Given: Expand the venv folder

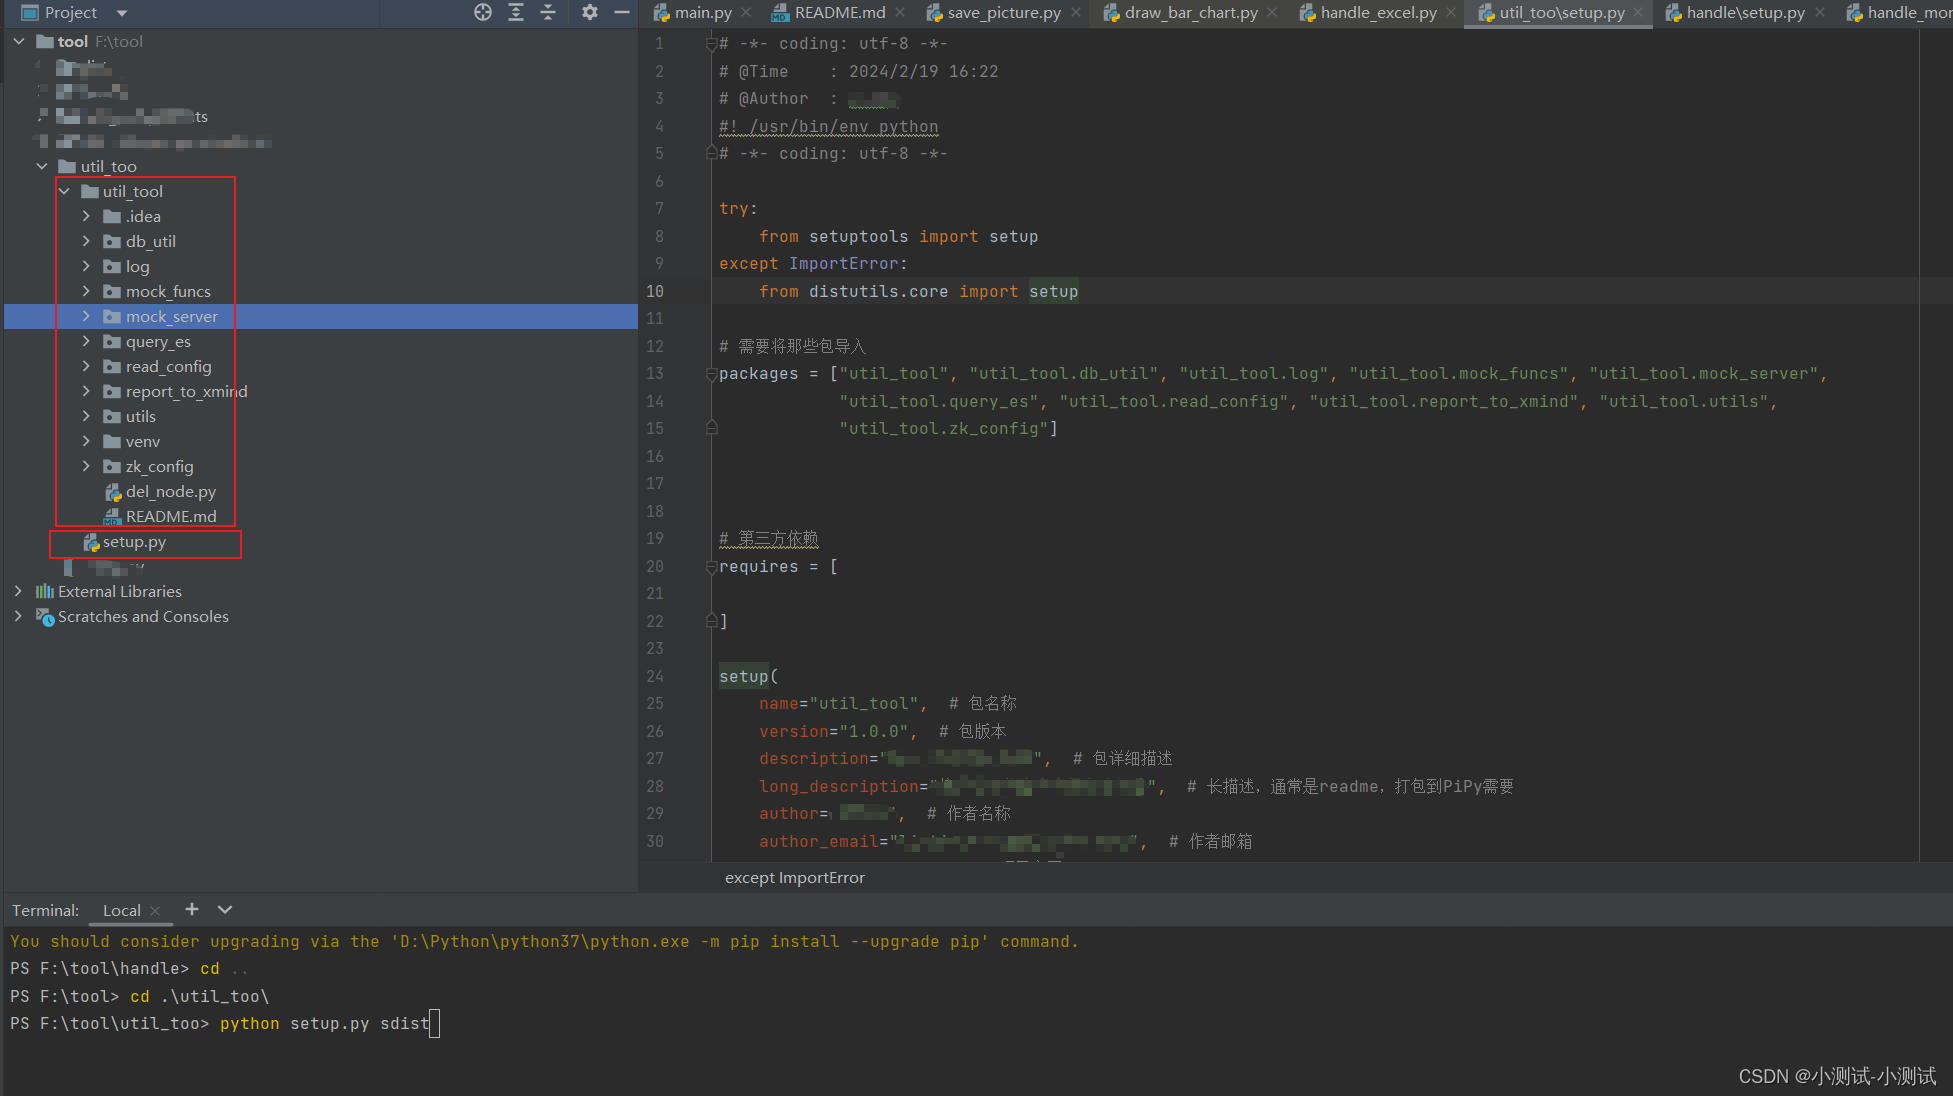Looking at the screenshot, I should [86, 441].
